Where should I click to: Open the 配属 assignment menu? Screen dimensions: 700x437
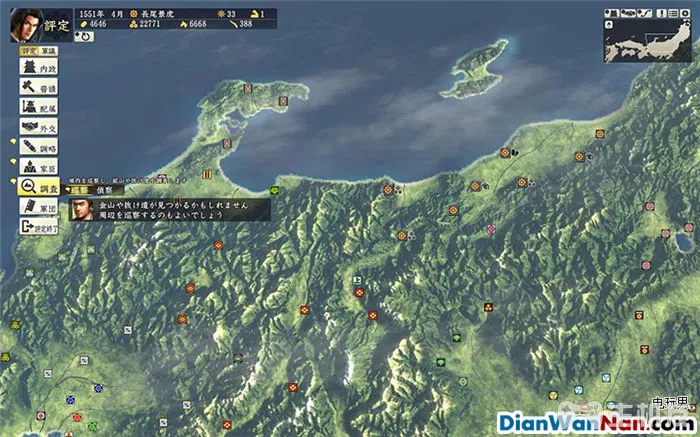pyautogui.click(x=38, y=107)
